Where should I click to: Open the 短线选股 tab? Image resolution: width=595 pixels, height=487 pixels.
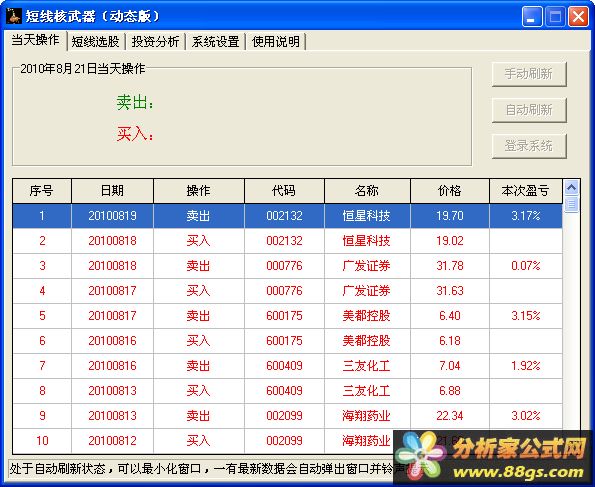click(96, 41)
